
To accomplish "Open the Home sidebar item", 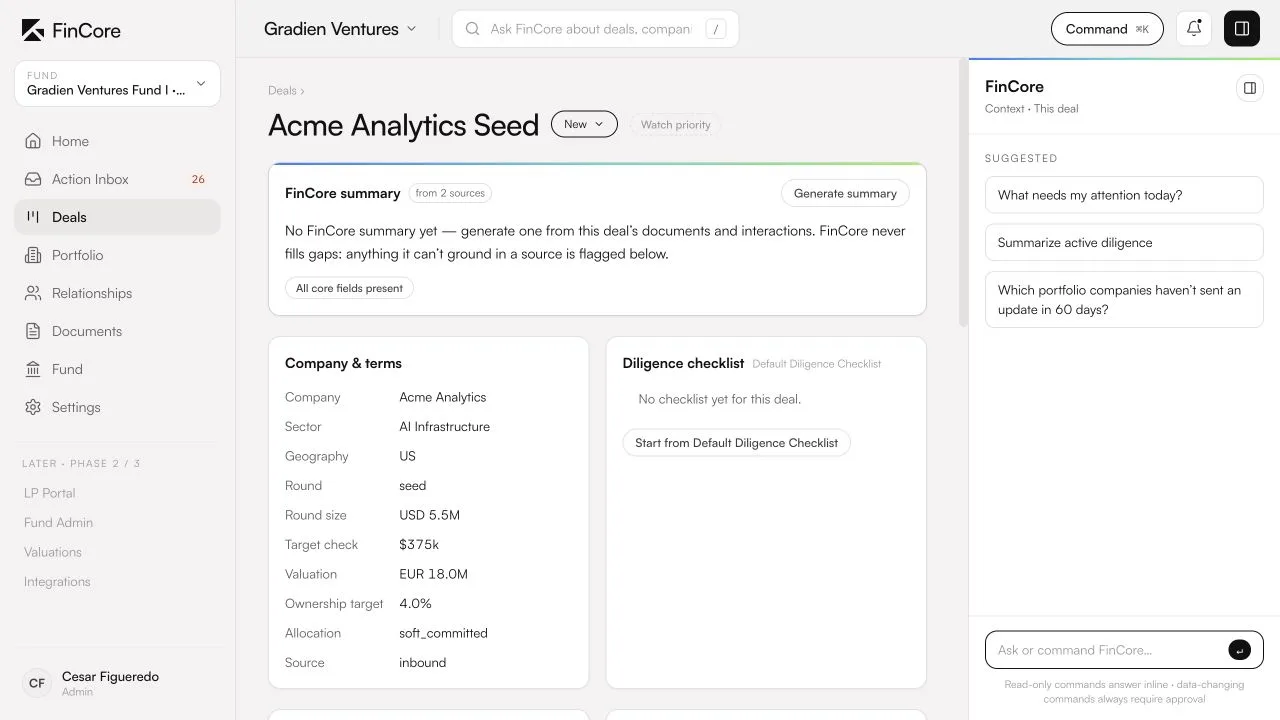I will coord(117,141).
